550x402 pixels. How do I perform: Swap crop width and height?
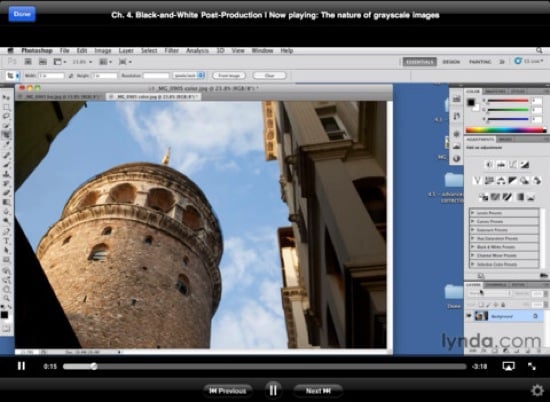pyautogui.click(x=71, y=75)
